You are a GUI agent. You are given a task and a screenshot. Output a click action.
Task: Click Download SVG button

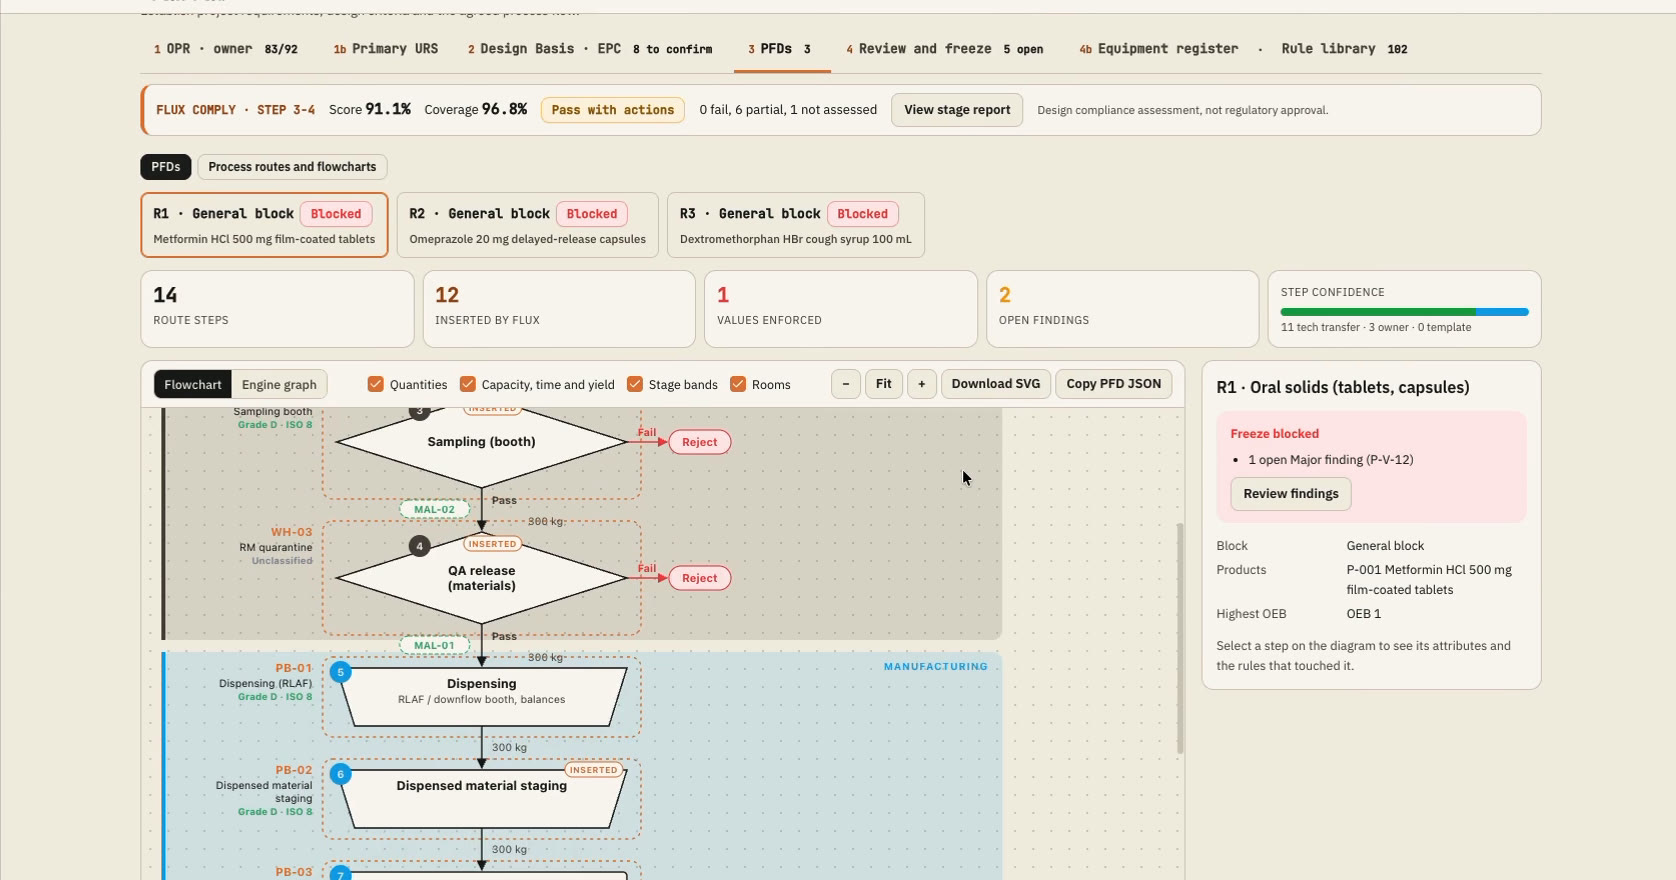(996, 384)
